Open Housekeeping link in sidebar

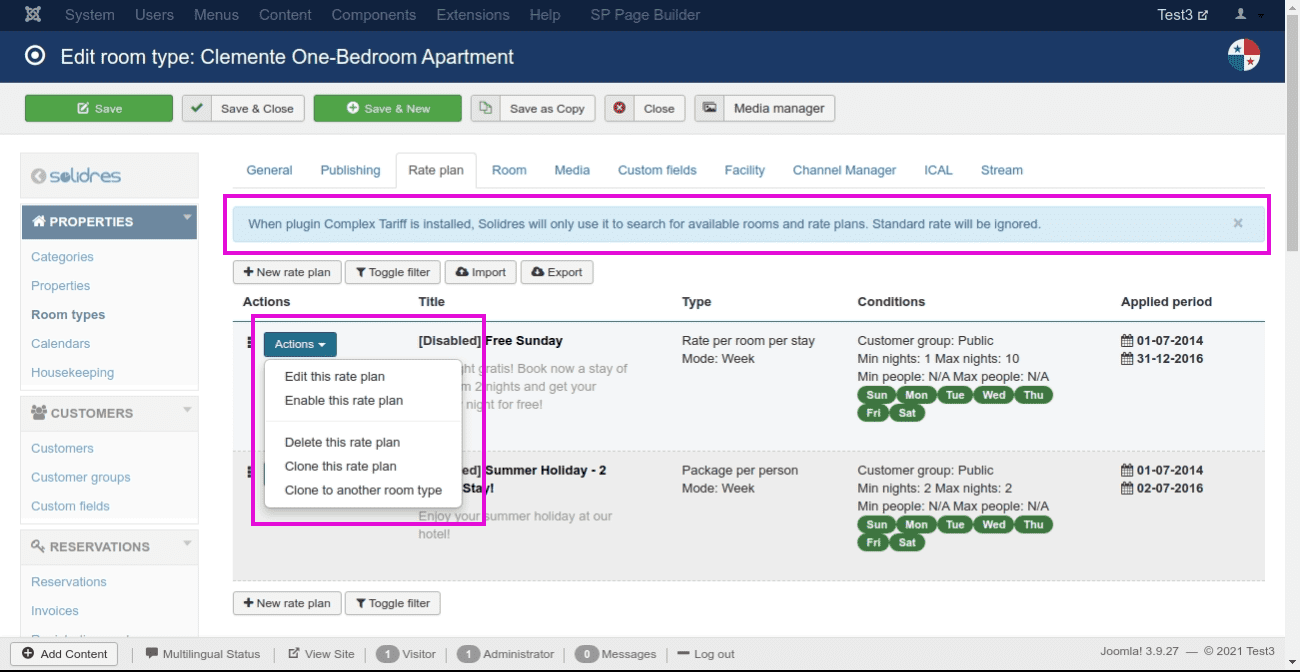tap(72, 372)
